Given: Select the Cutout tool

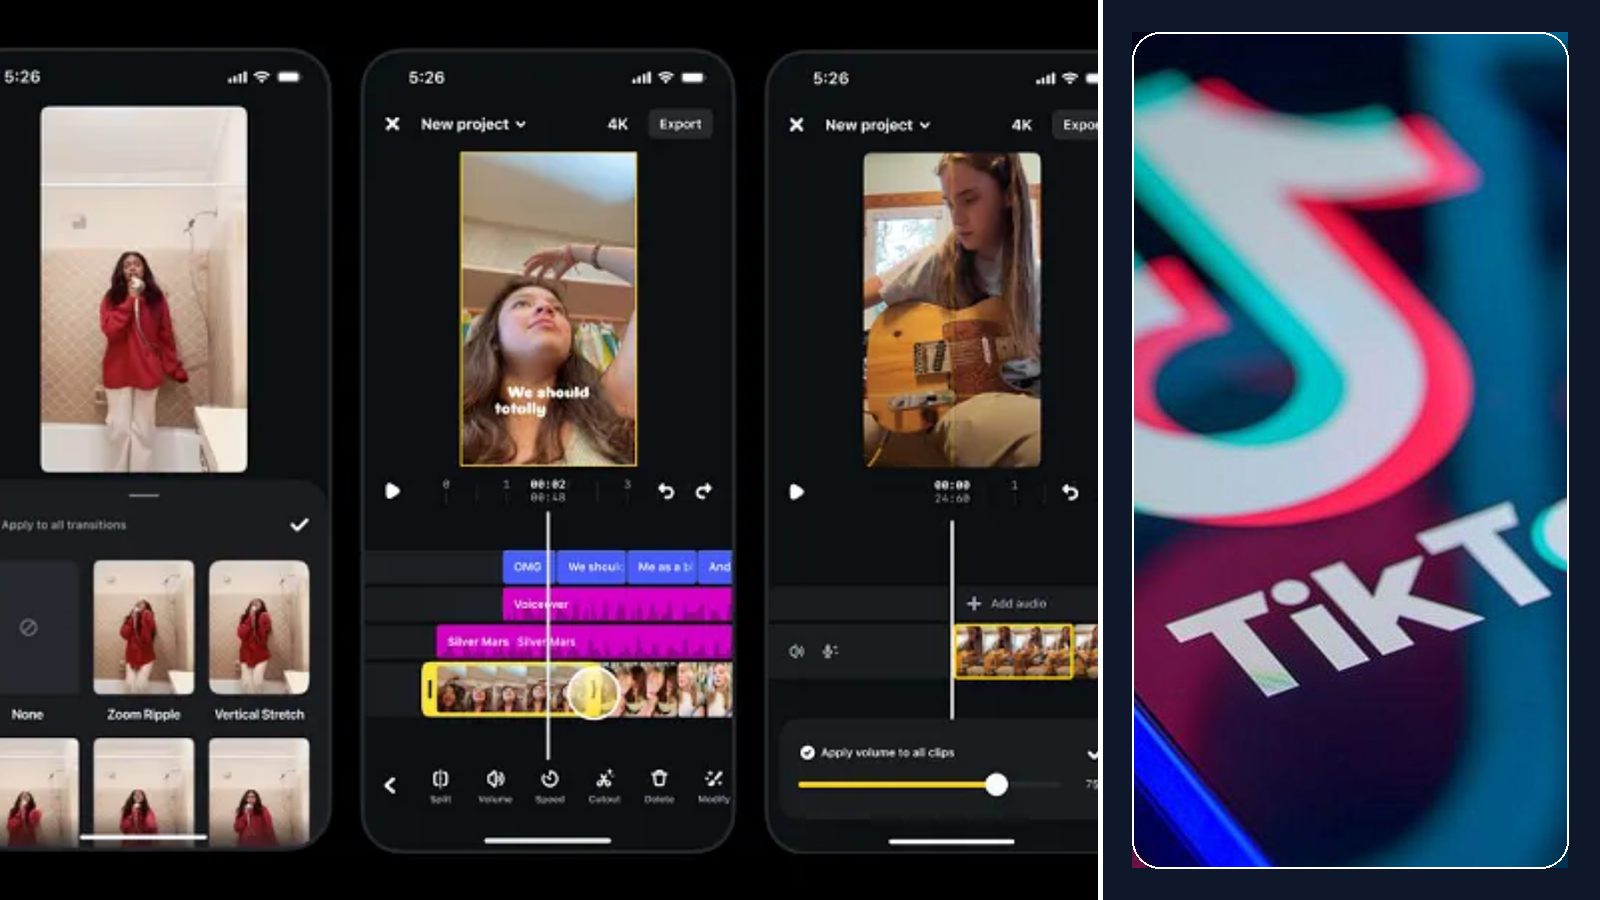Looking at the screenshot, I should 604,785.
